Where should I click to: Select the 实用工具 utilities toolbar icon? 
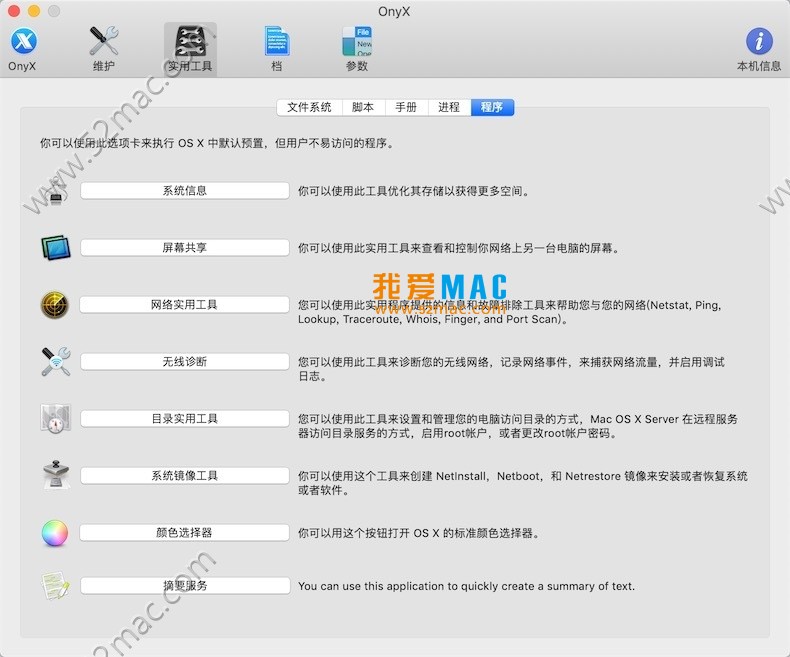[x=190, y=48]
